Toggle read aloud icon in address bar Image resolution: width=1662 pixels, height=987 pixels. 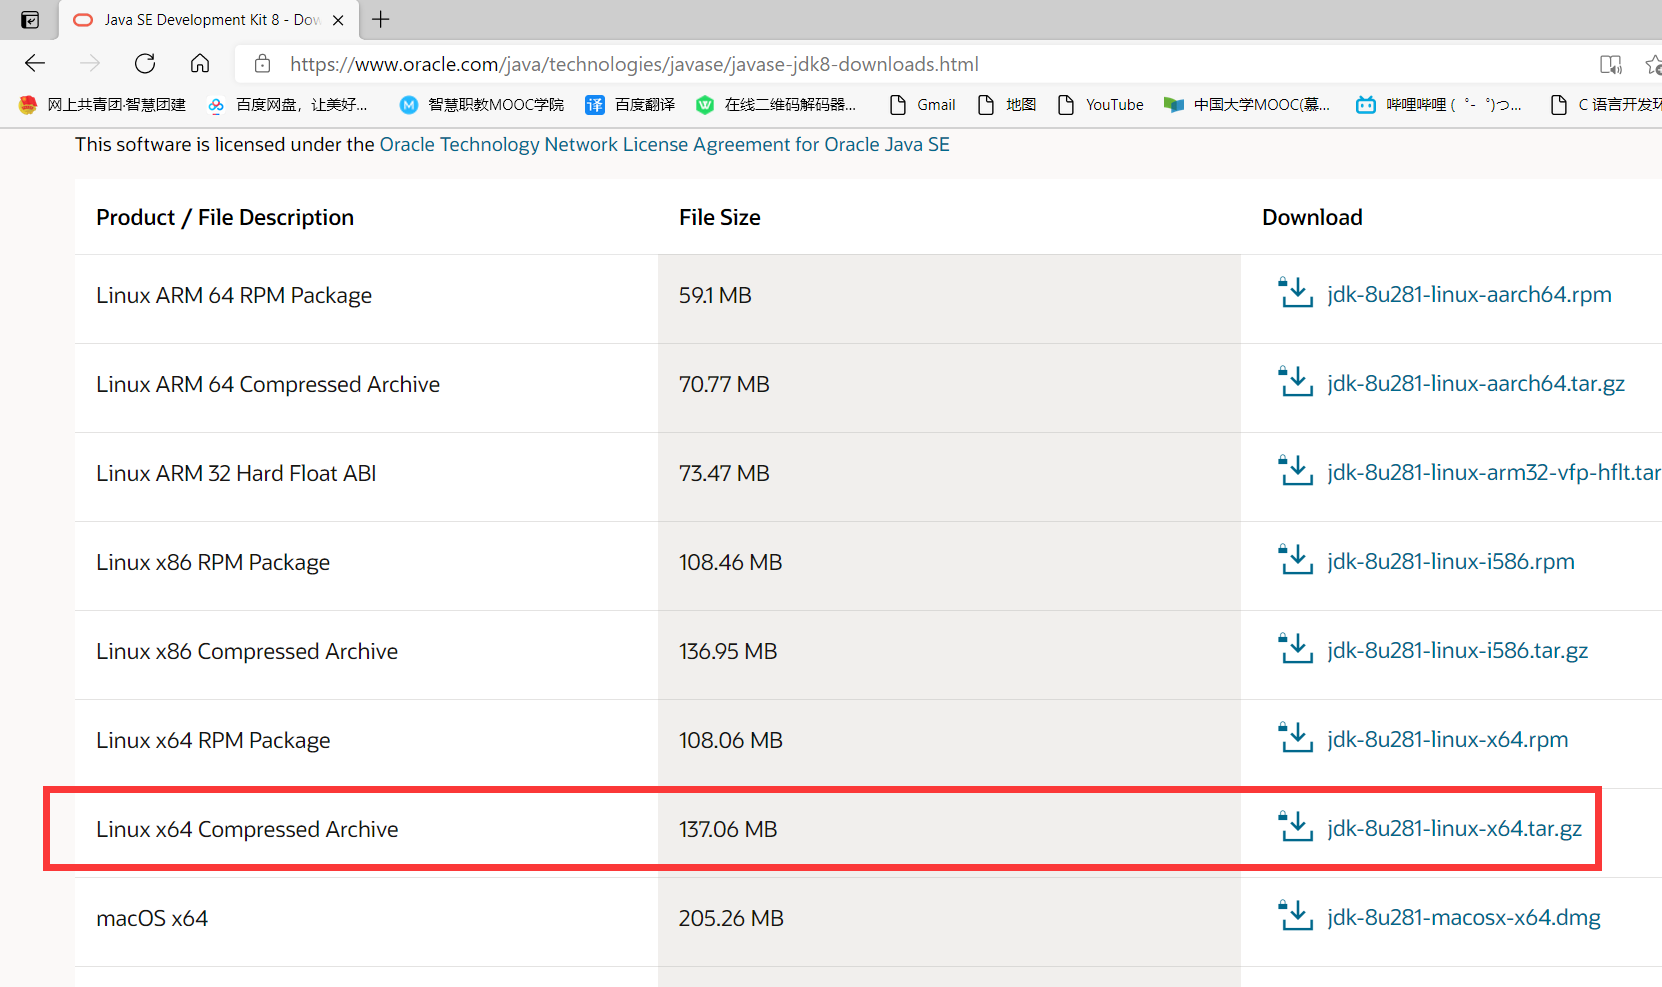pos(1610,65)
